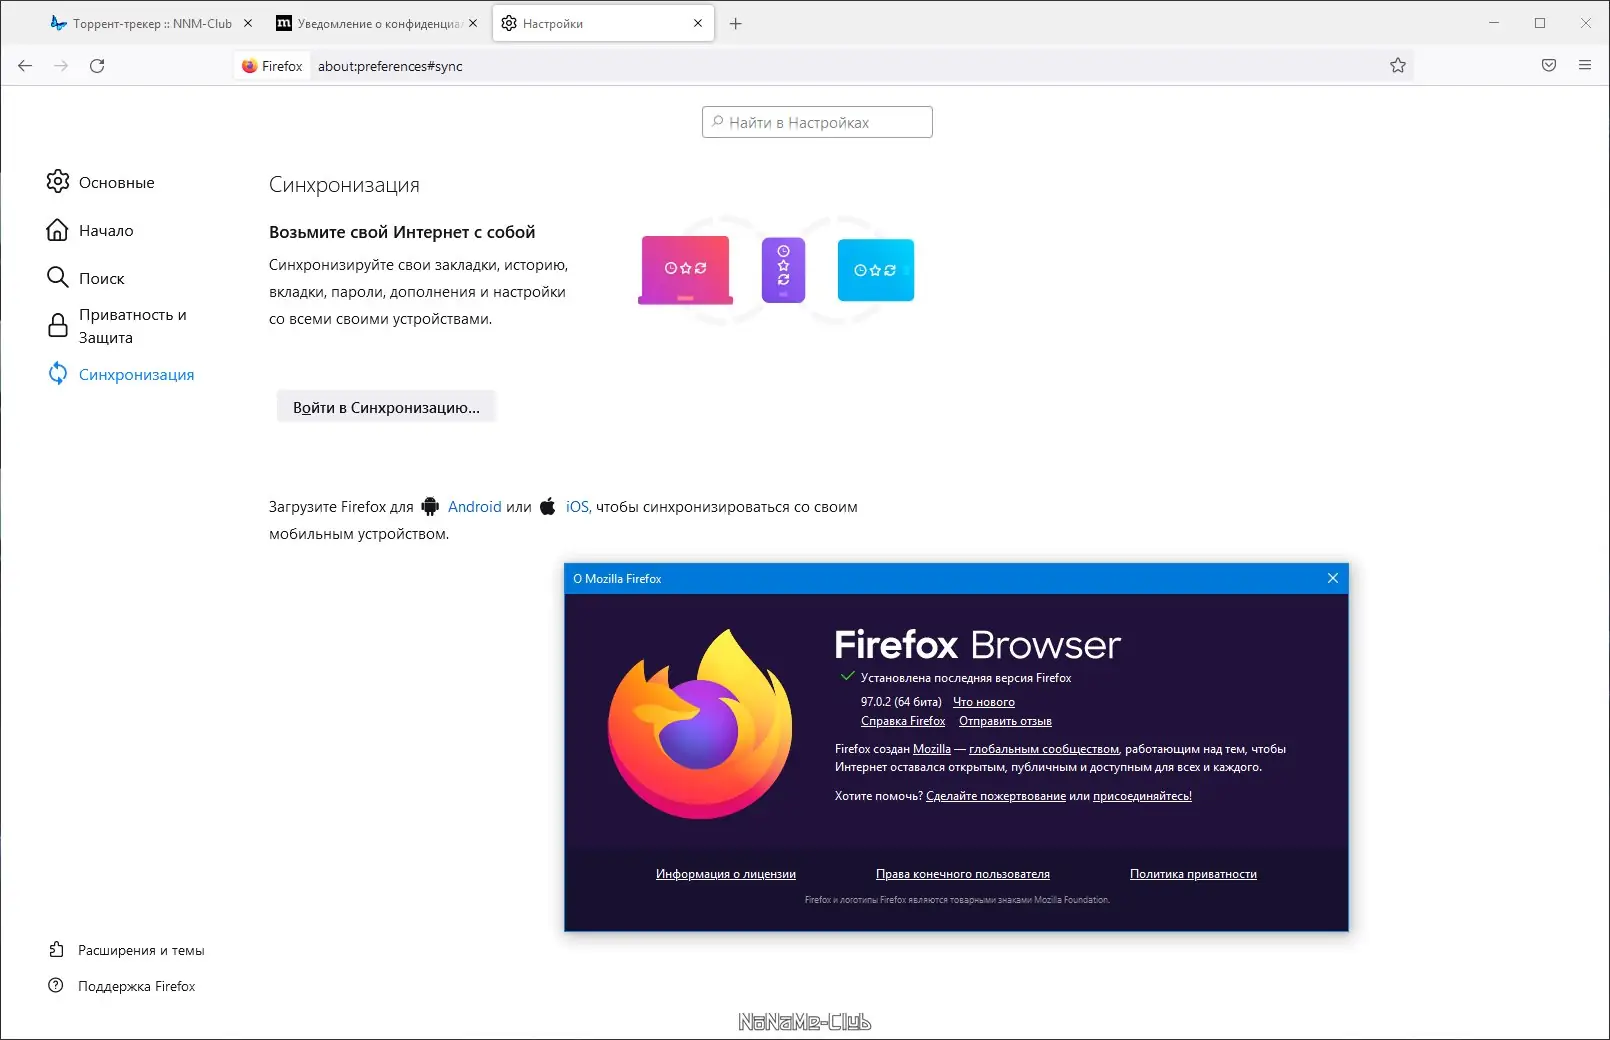Viewport: 1610px width, 1040px height.
Task: Select the Синхронизация sync arrows icon
Action: click(58, 374)
